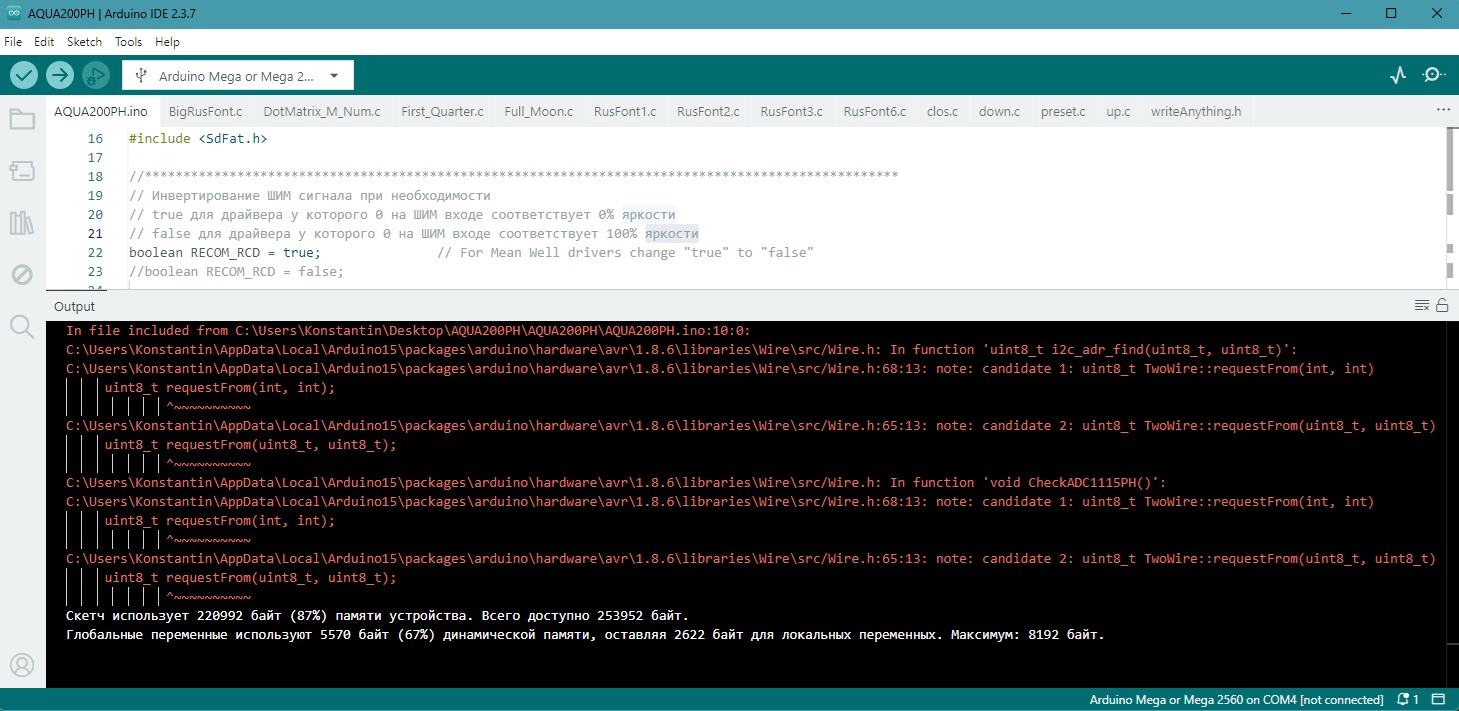1459x711 pixels.
Task: Open the board selector dropdown
Action: [238, 75]
